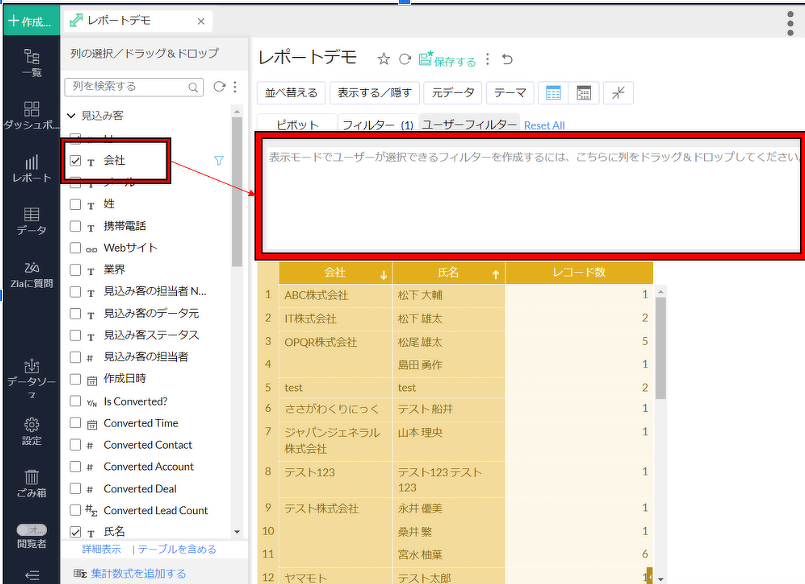Image resolution: width=805 pixels, height=584 pixels.
Task: Open 設定 gear in the sidebar
Action: [x=31, y=431]
